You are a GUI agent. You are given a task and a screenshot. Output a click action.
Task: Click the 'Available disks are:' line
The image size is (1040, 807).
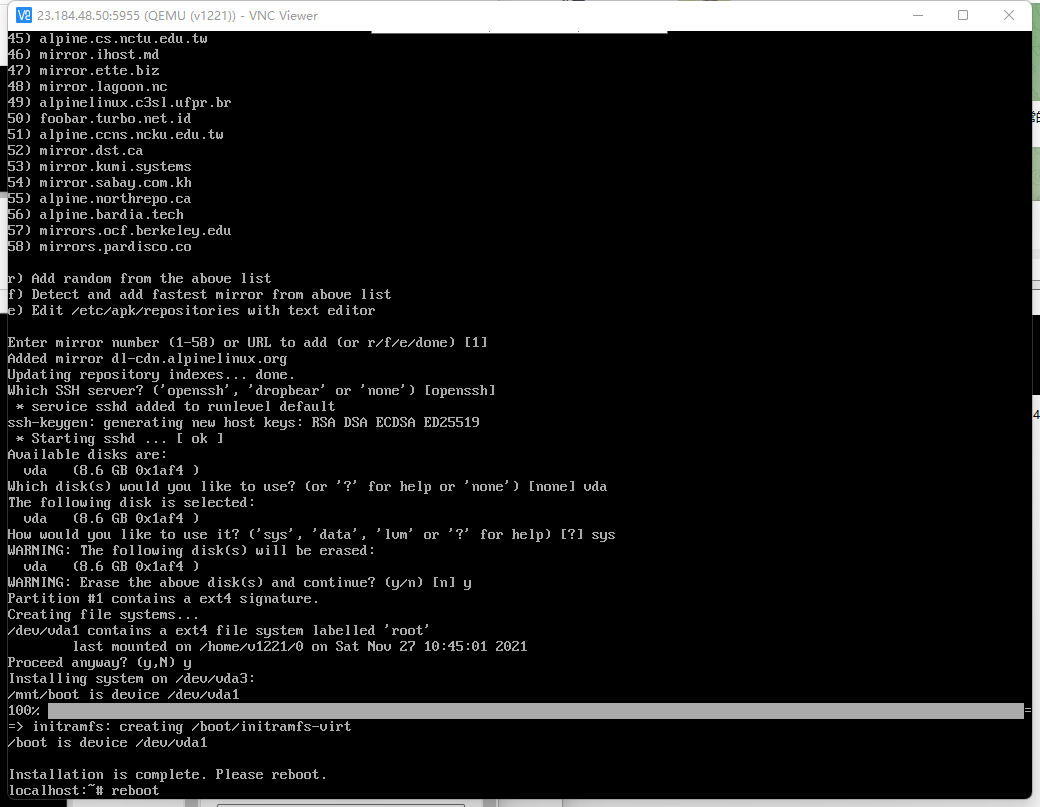point(88,455)
